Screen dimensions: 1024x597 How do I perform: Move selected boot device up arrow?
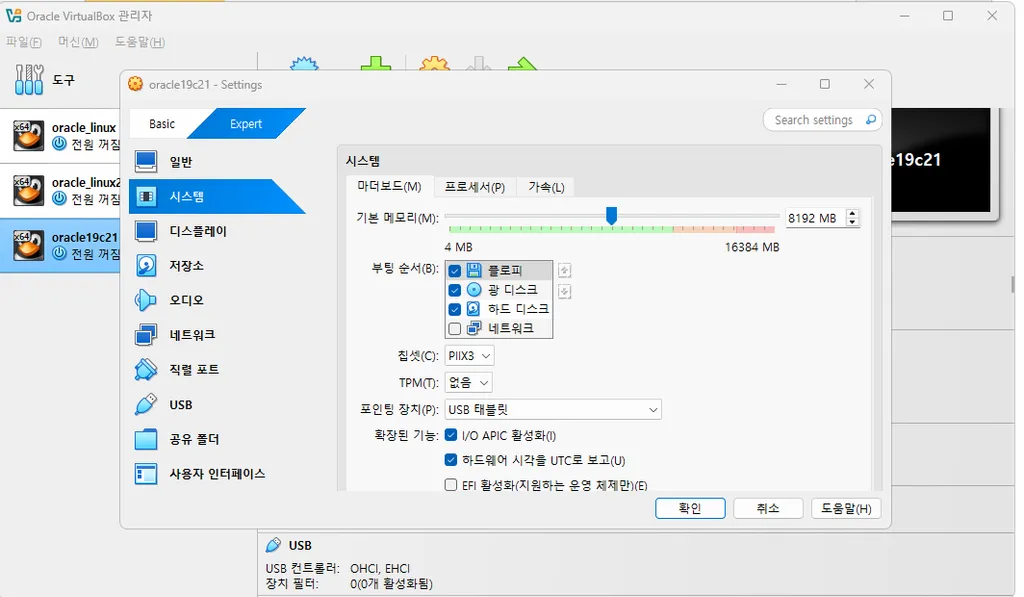click(x=564, y=270)
